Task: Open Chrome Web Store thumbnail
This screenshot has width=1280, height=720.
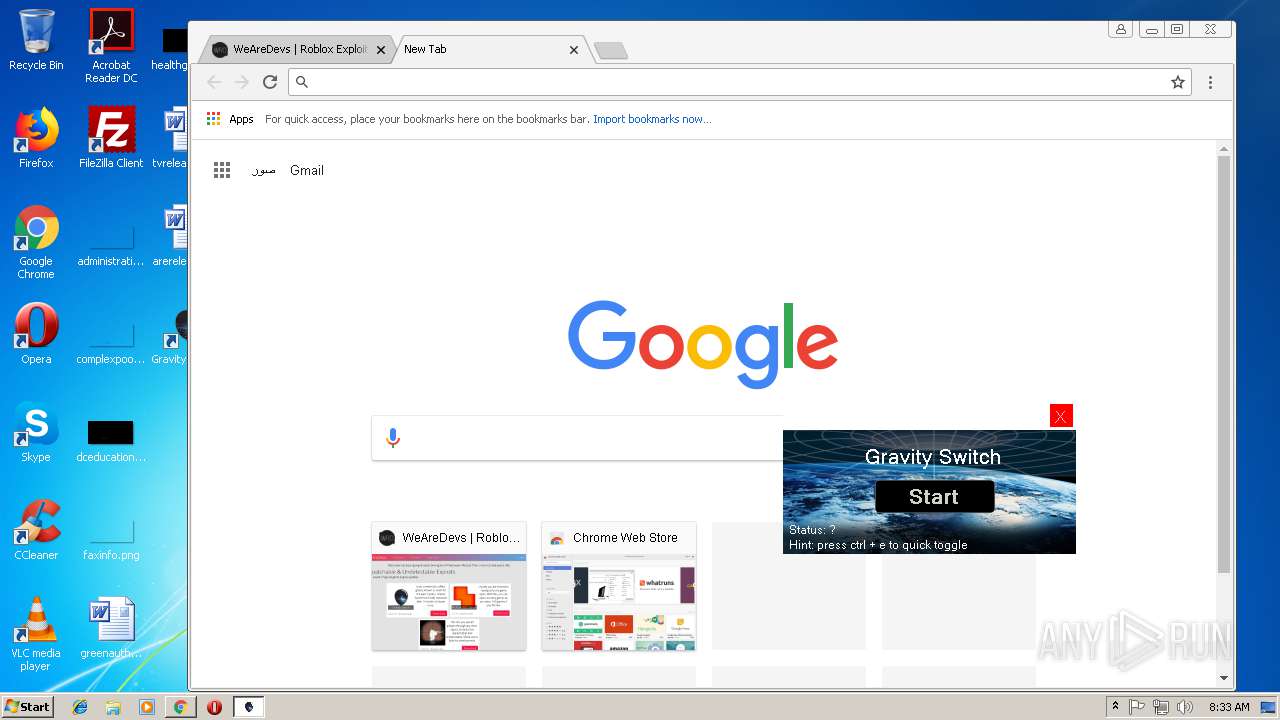Action: pyautogui.click(x=619, y=586)
